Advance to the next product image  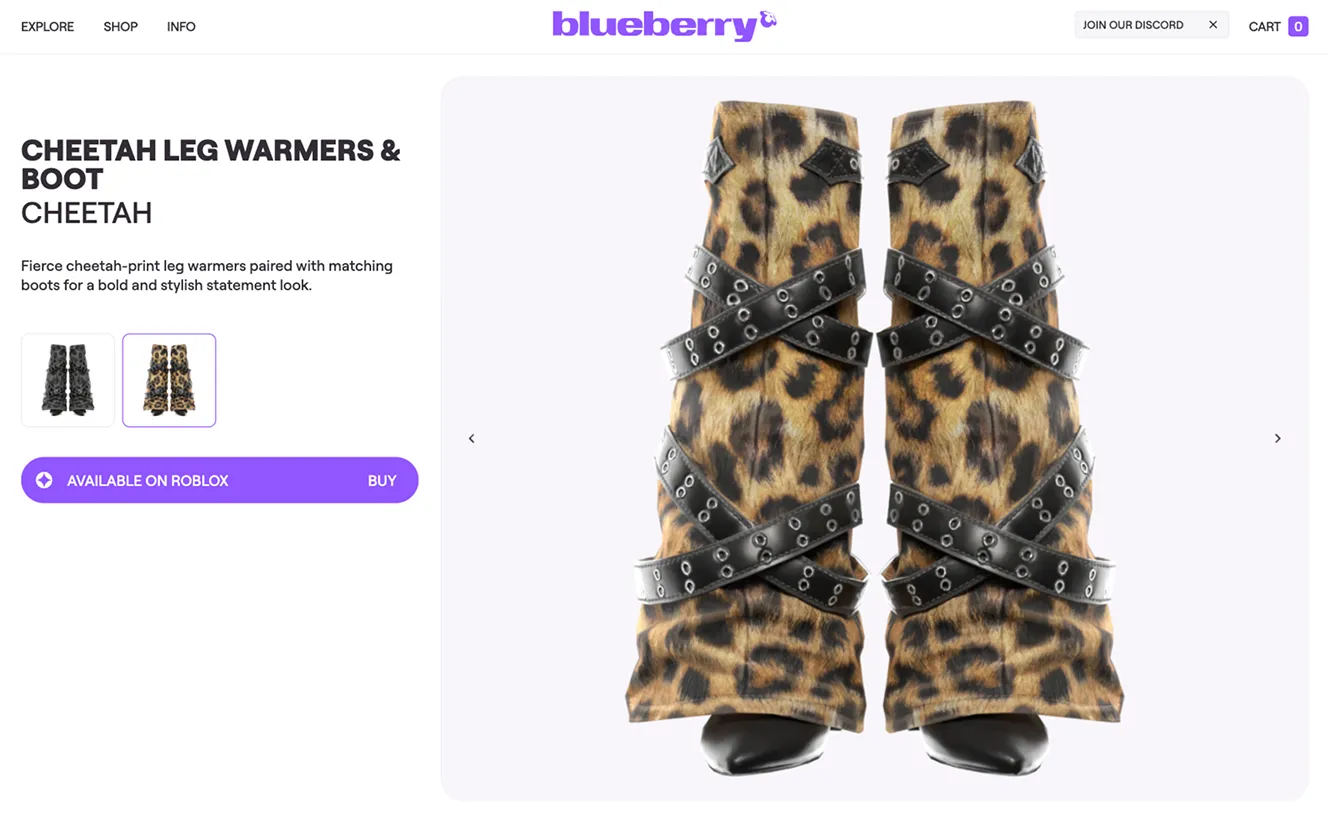pos(1277,438)
